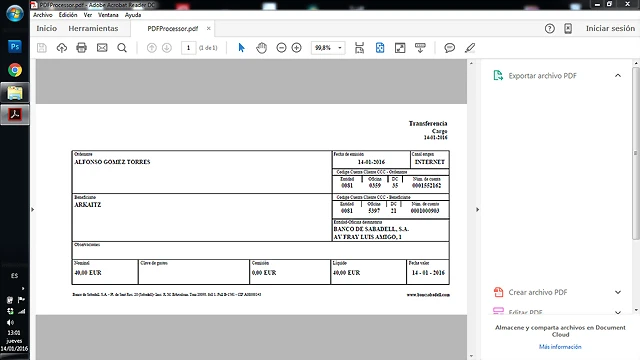640x360 pixels.
Task: Click the INTERNET channel value
Action: coord(429,162)
